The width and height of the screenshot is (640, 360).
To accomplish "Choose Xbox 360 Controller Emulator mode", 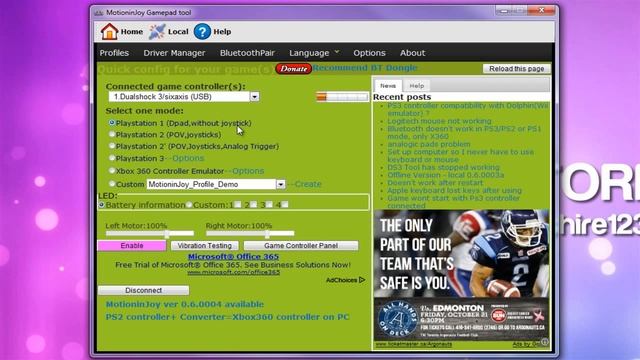I will [x=111, y=171].
